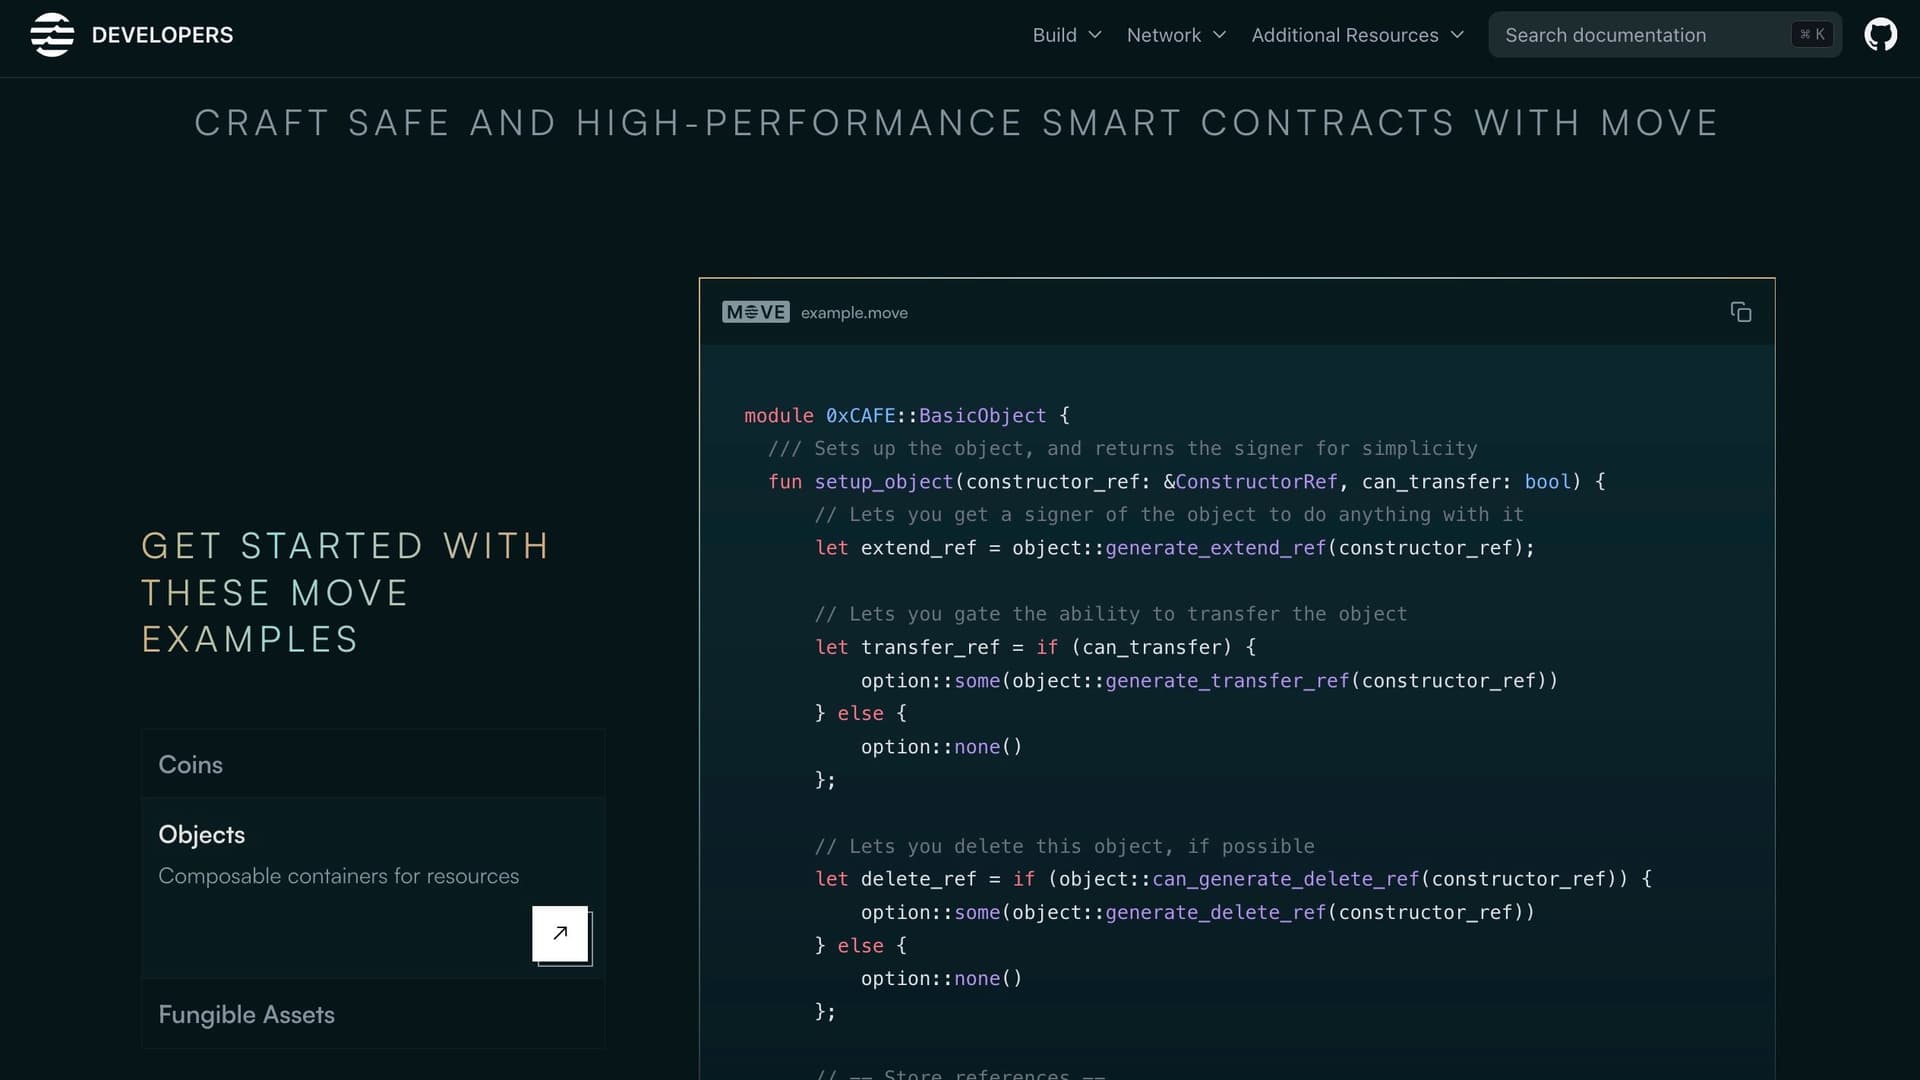Screen dimensions: 1920x1080
Task: Copy the example.move code snippet
Action: (x=1741, y=312)
